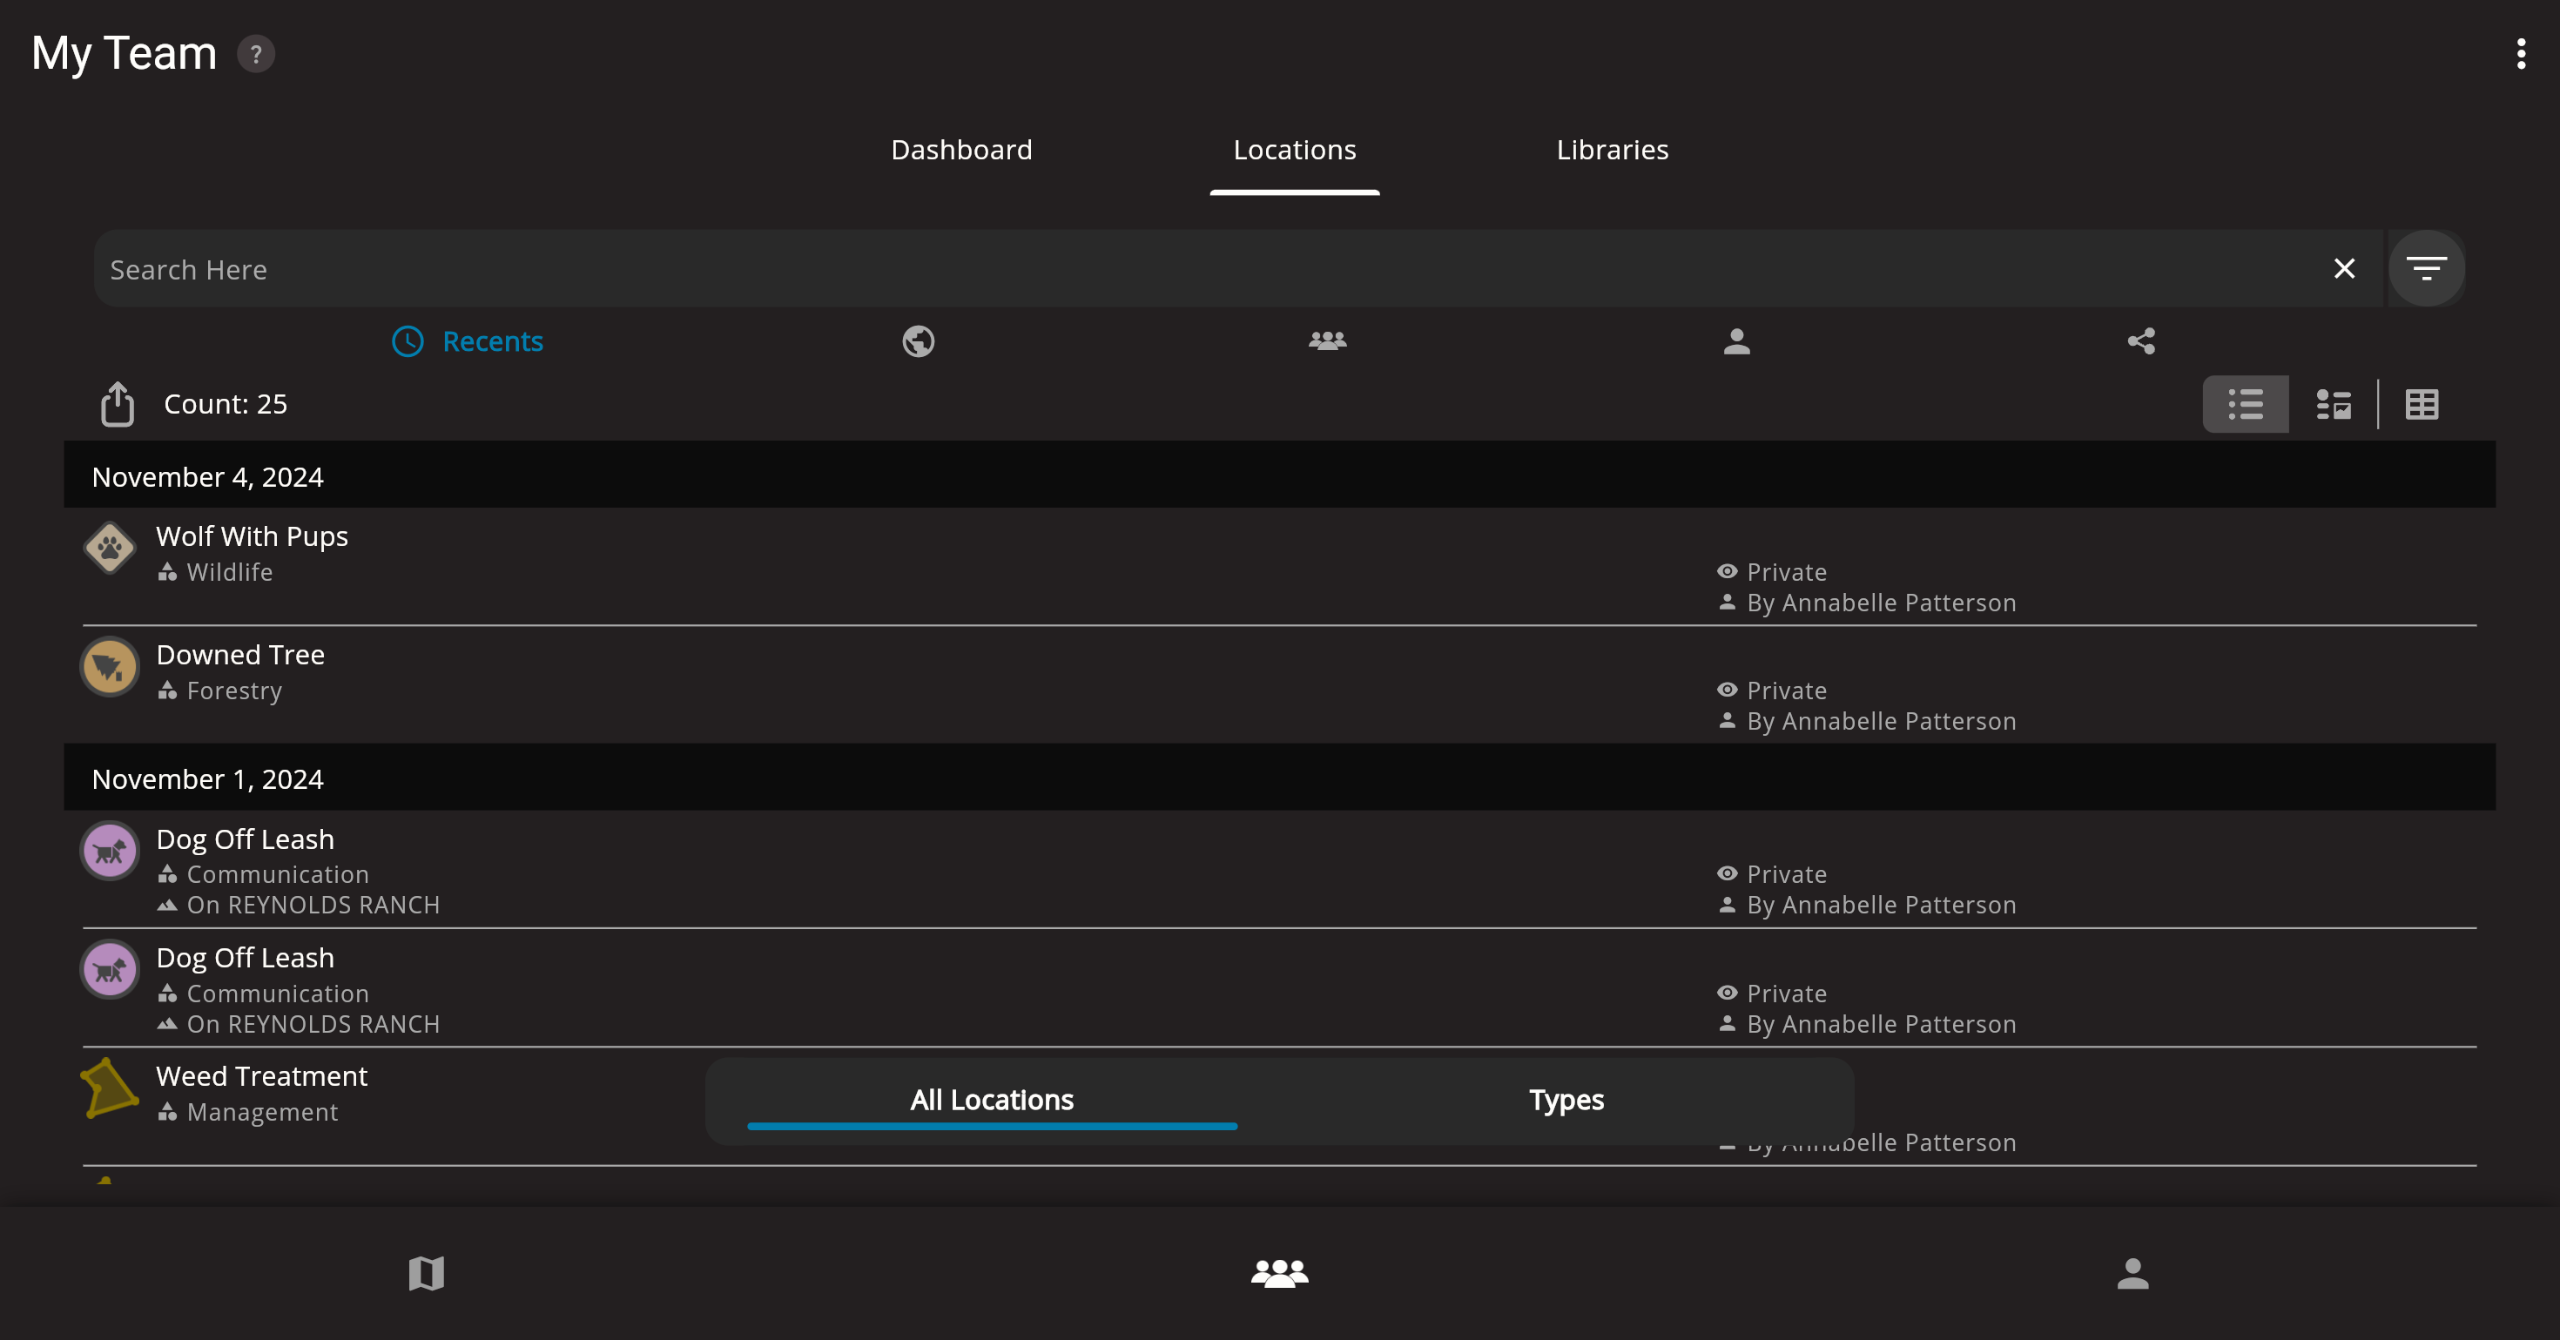Image resolution: width=2560 pixels, height=1340 pixels.
Task: Click the Search Here input field
Action: point(1200,269)
